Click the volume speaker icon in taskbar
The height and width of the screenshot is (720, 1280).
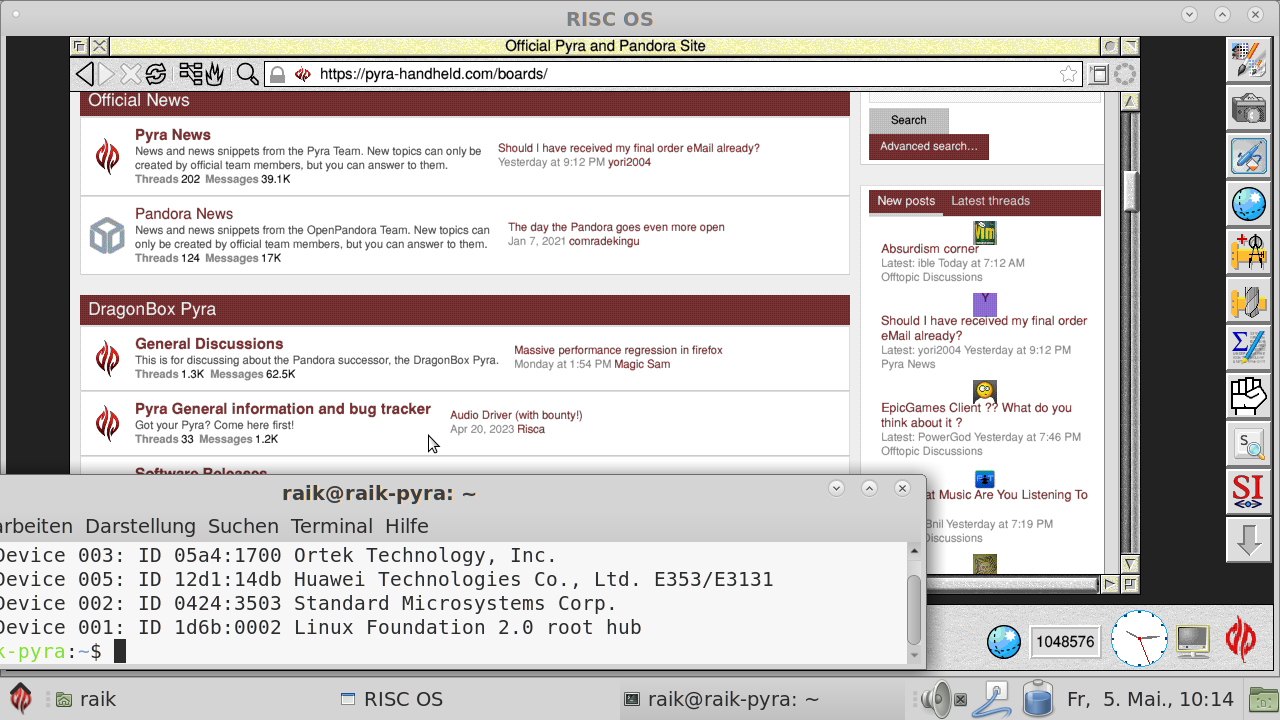936,699
